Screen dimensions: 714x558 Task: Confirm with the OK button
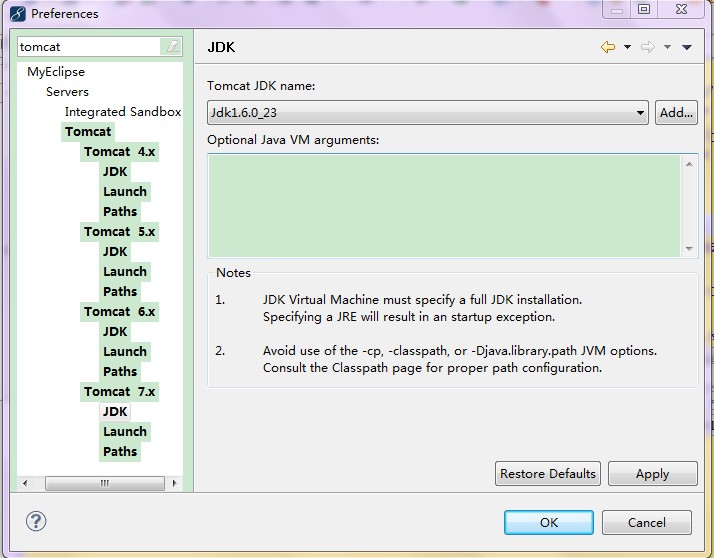tap(549, 522)
